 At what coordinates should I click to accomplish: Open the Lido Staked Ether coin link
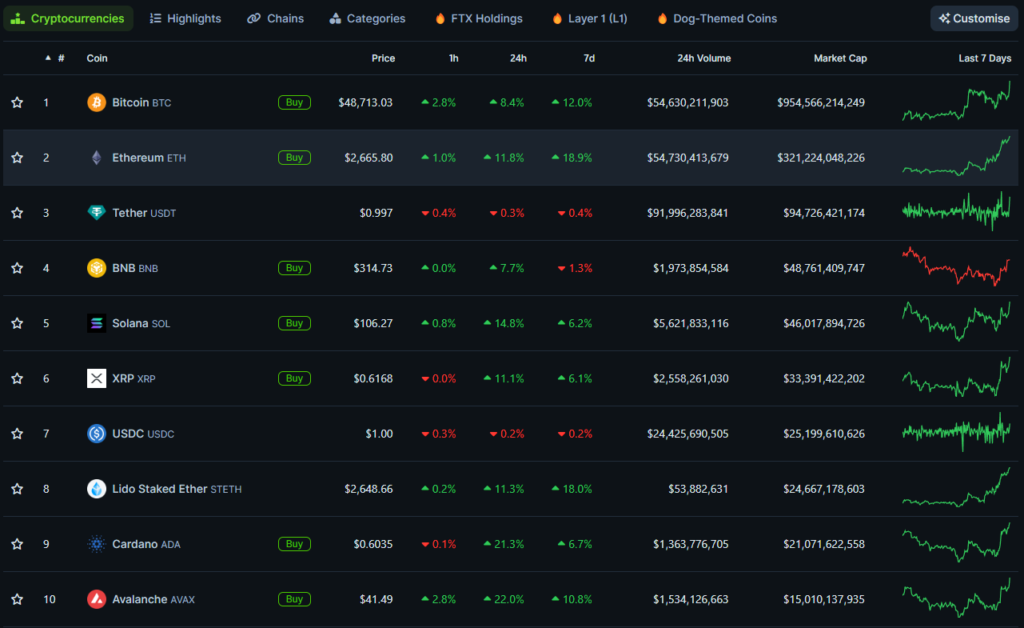160,489
